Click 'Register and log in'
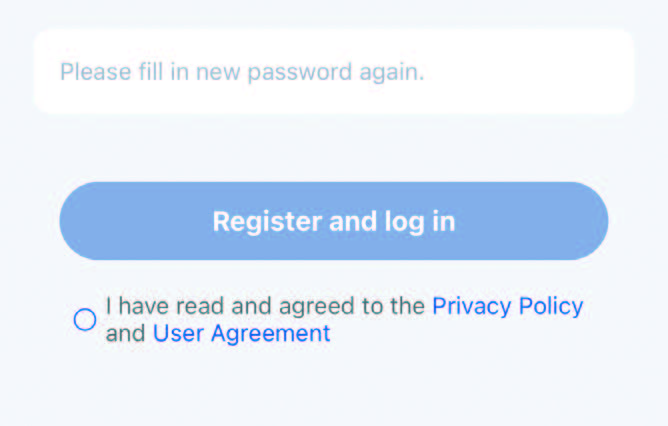668x426 pixels. tap(334, 221)
